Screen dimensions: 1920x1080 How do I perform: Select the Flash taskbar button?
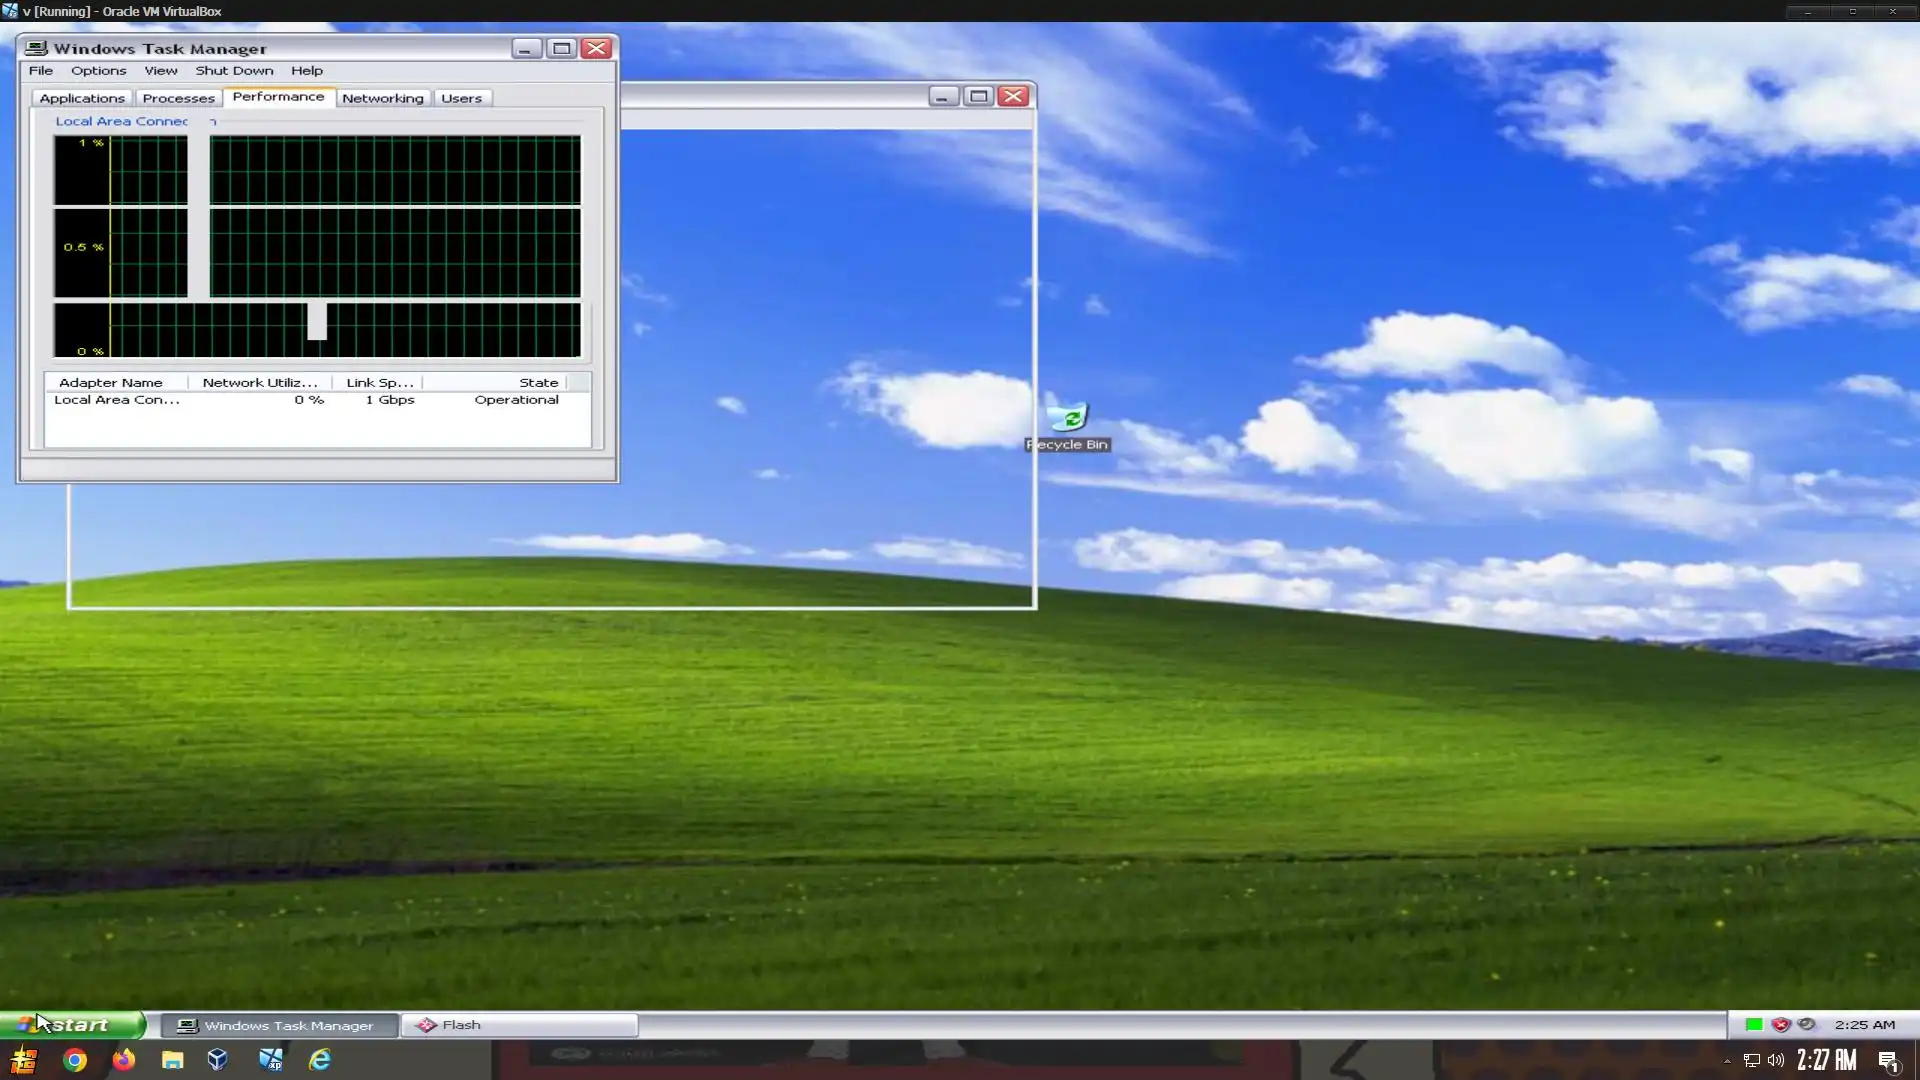(x=518, y=1025)
